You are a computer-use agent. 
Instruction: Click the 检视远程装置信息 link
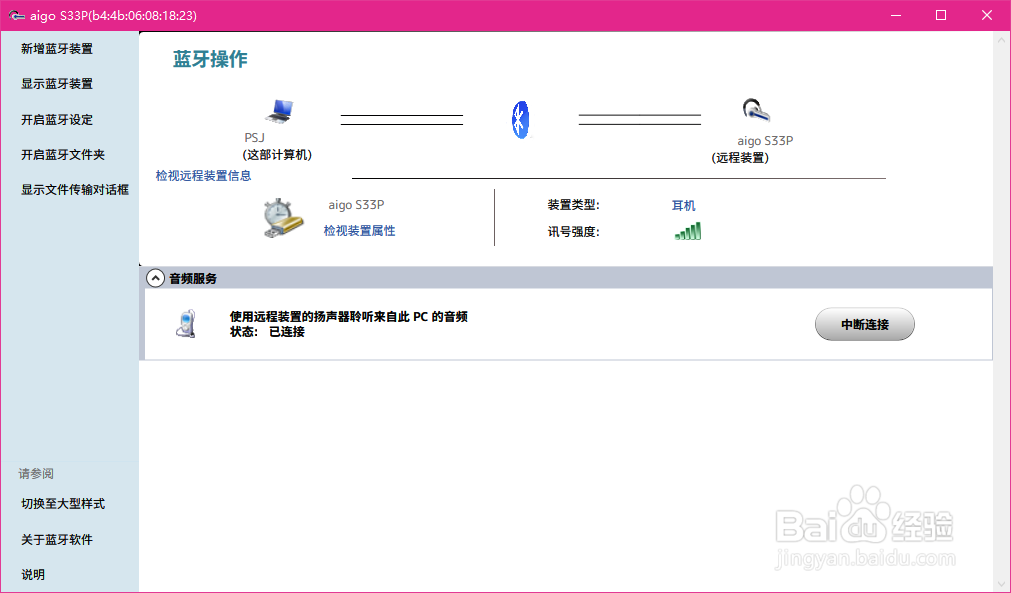point(203,175)
